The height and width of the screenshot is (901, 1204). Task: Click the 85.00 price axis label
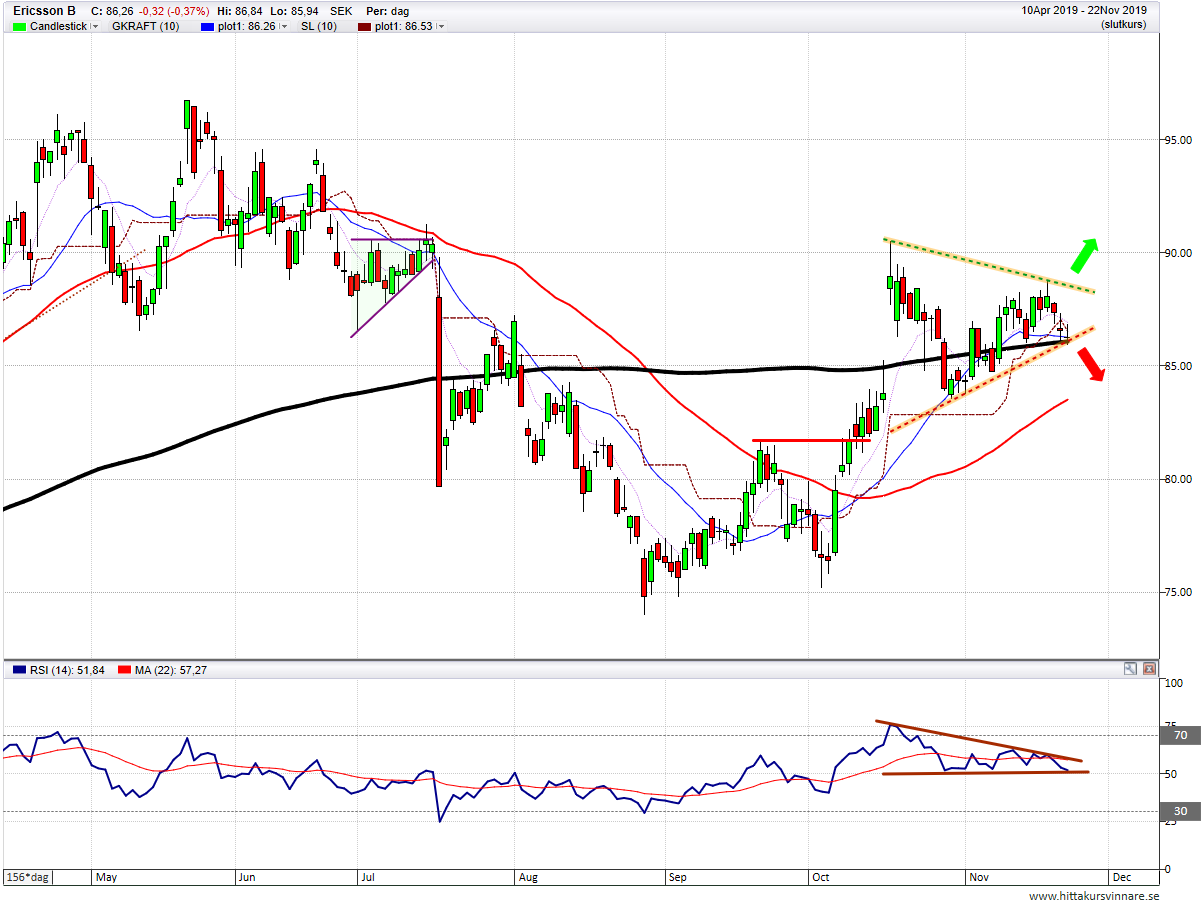click(1177, 366)
